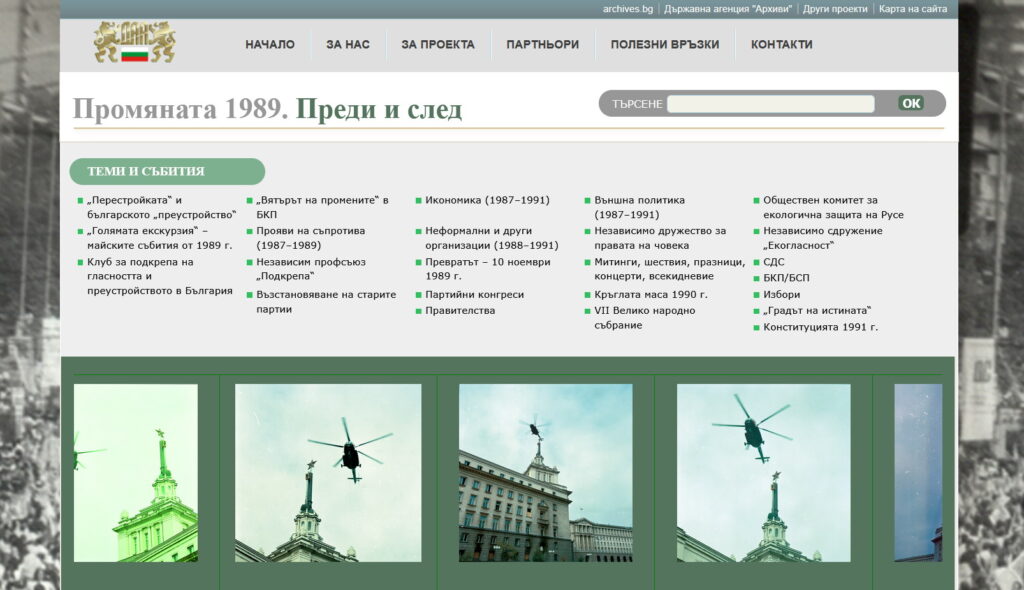Open the green-tinted helicopter thumbnail

pyautogui.click(x=136, y=473)
